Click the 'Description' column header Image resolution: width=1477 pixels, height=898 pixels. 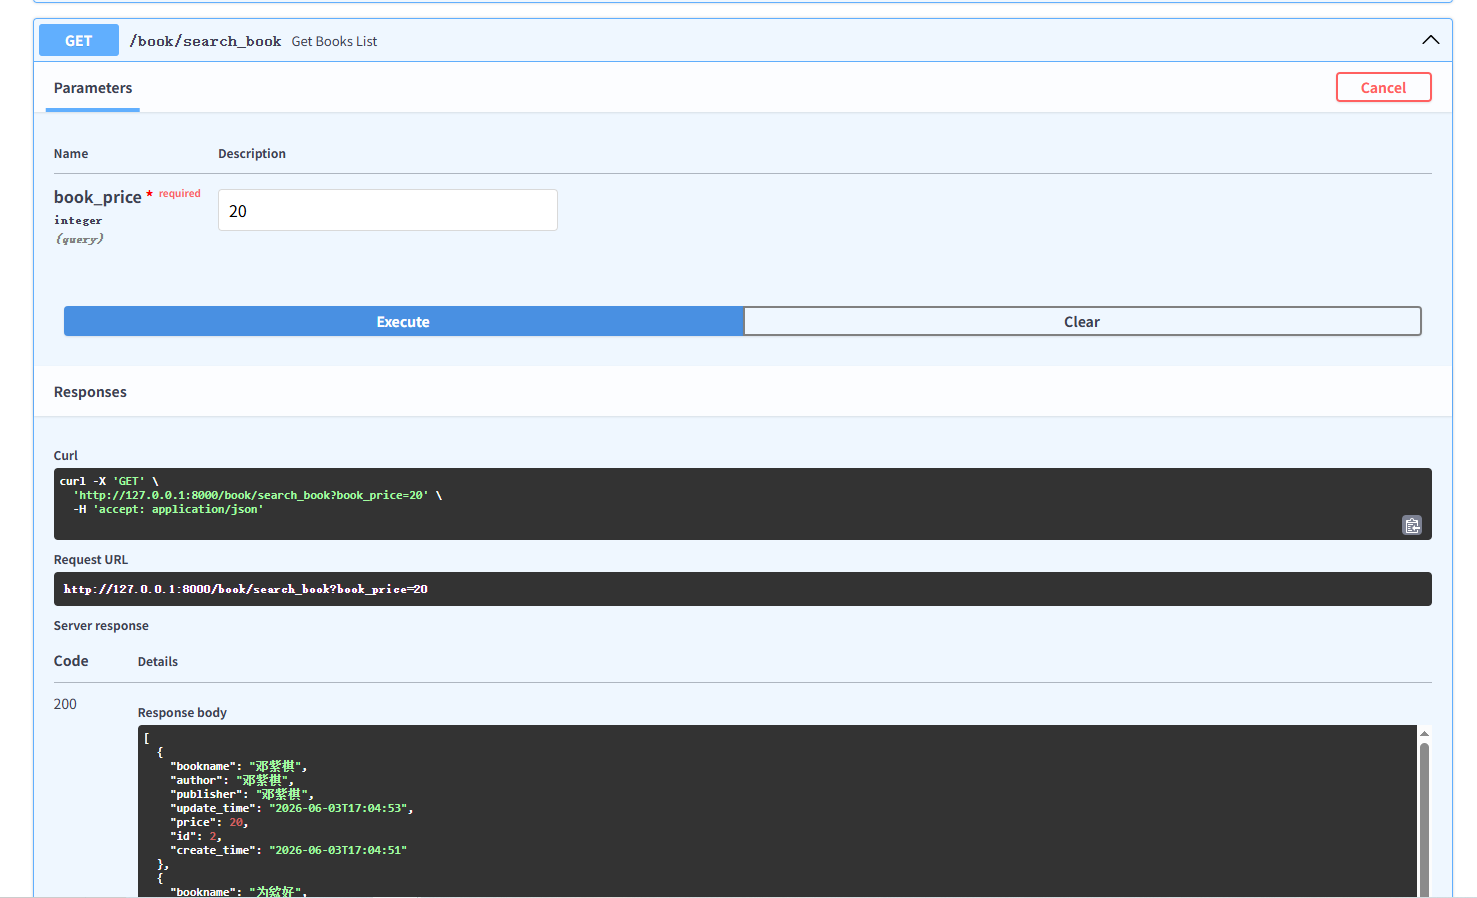click(252, 154)
